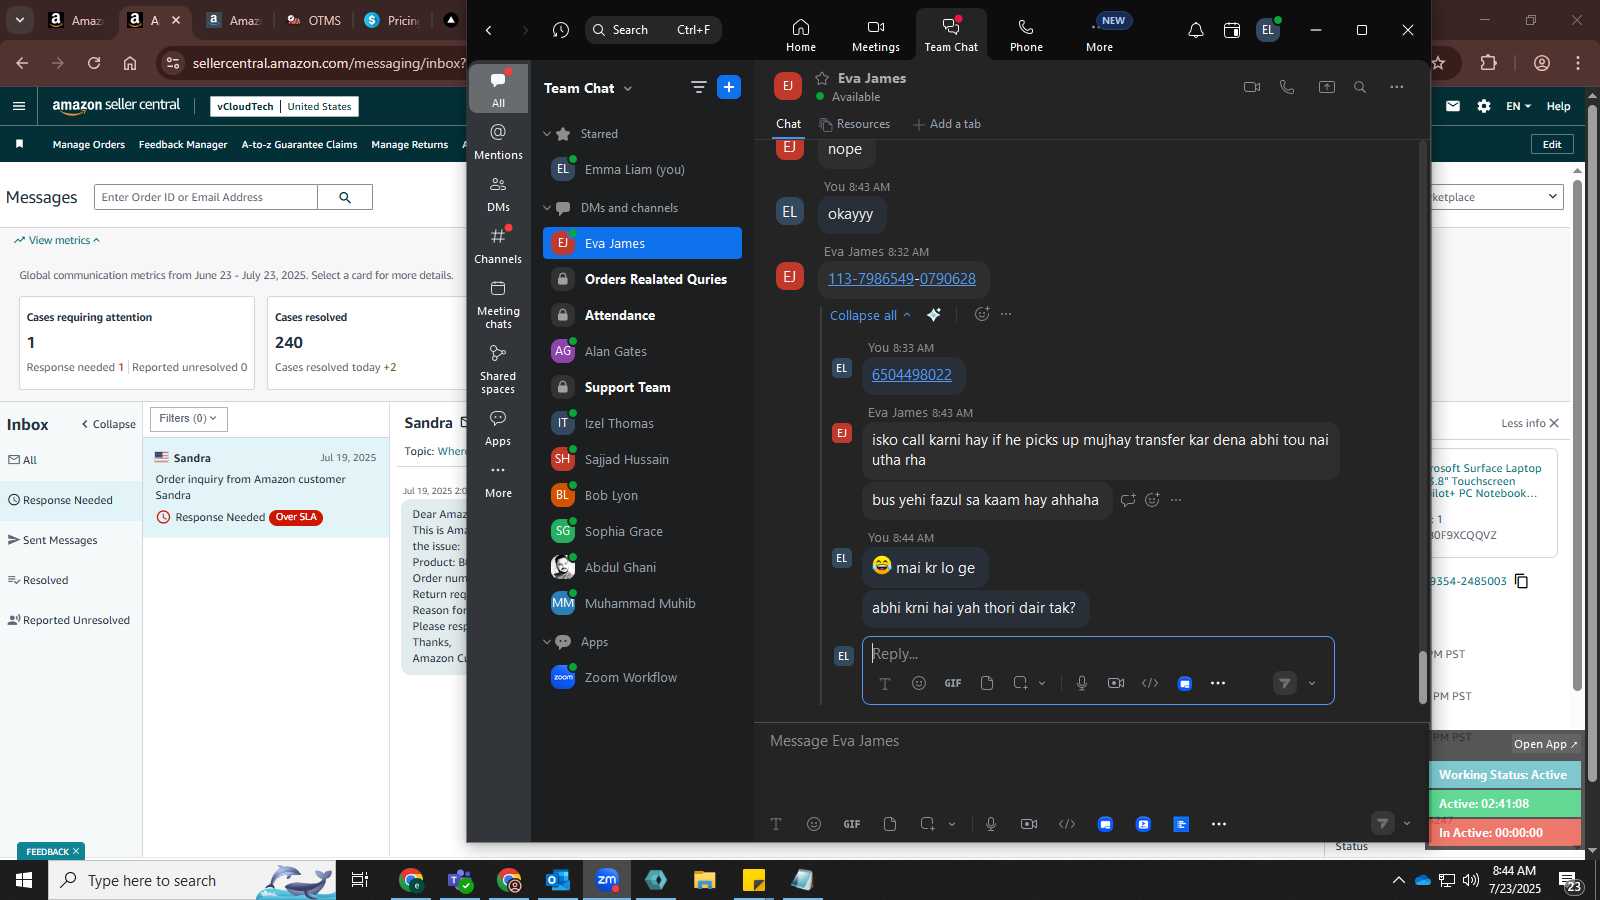Open more options in chat header

tap(1397, 87)
